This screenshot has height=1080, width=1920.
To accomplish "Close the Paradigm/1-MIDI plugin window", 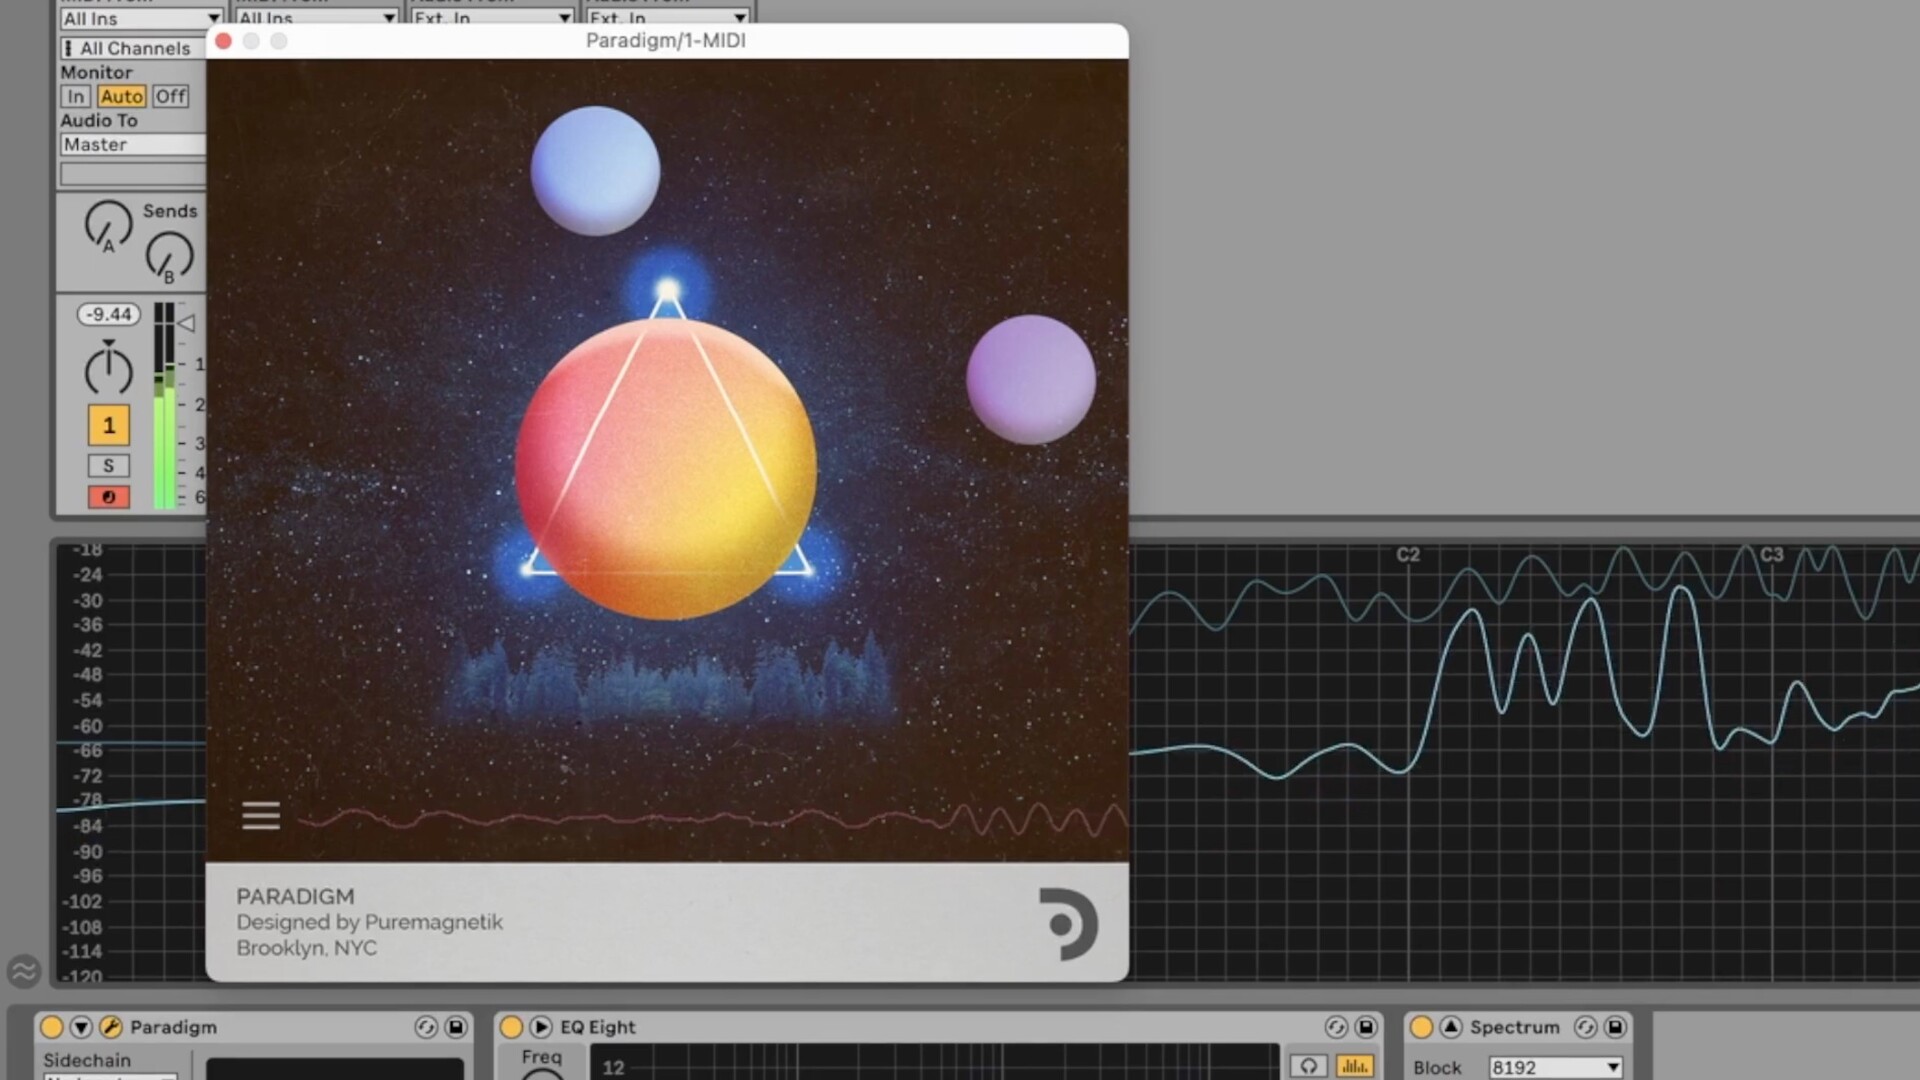I will (x=224, y=41).
